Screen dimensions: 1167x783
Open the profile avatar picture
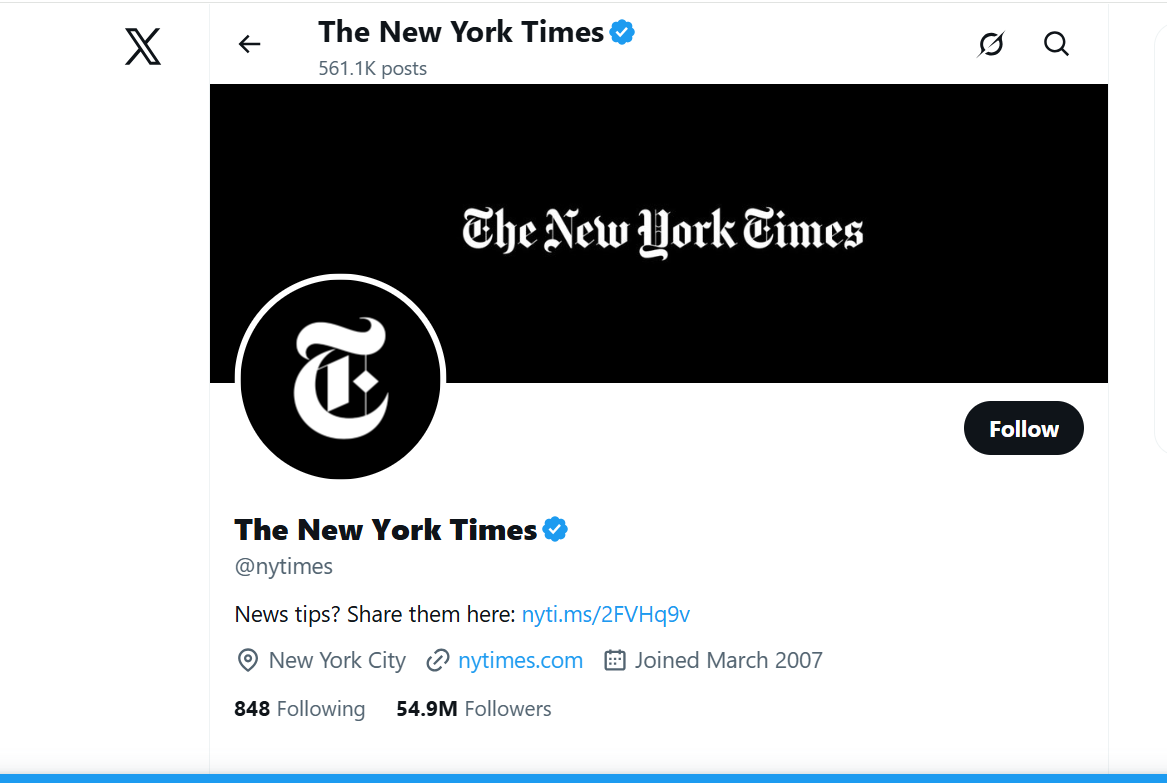click(340, 378)
